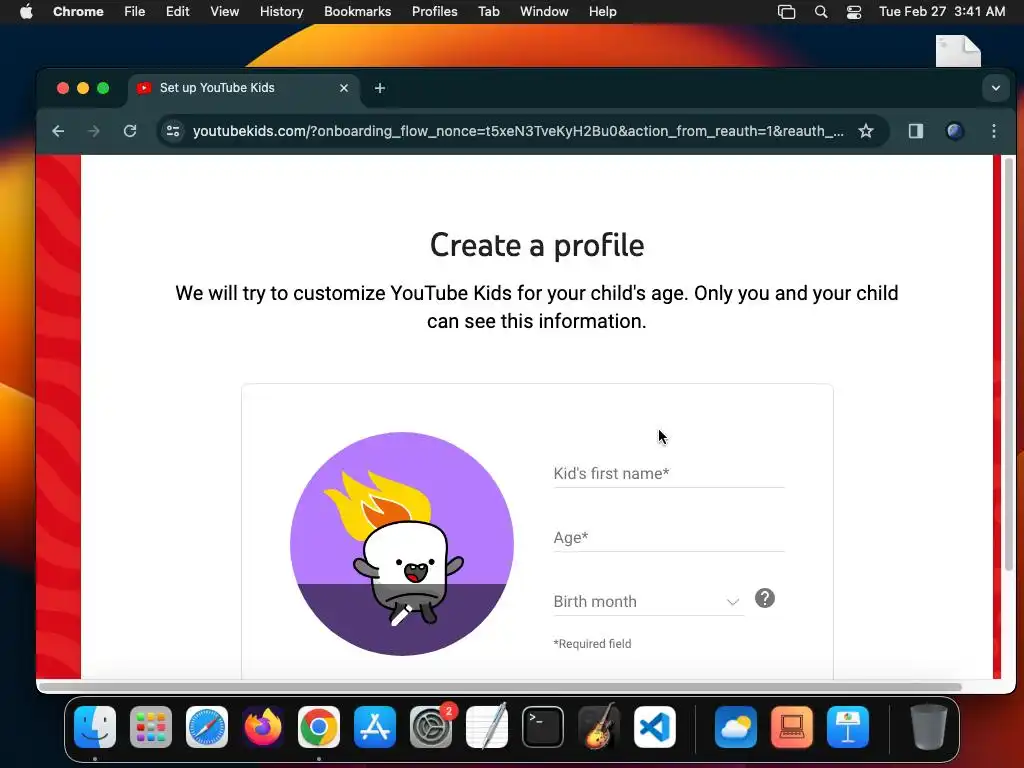This screenshot has width=1024, height=768.
Task: Open the Chrome profile avatar
Action: 955,131
